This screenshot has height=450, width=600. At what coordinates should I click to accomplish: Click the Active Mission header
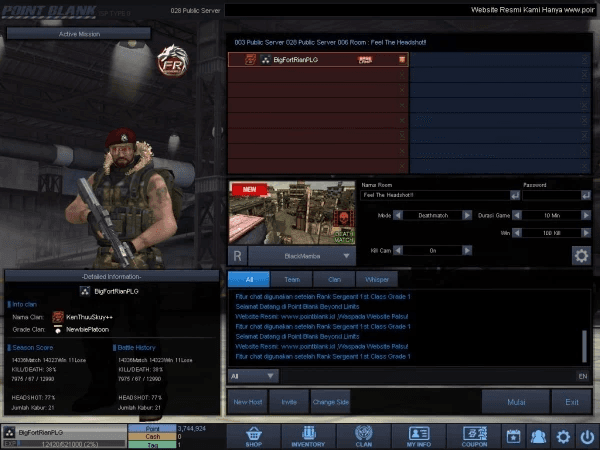(79, 34)
